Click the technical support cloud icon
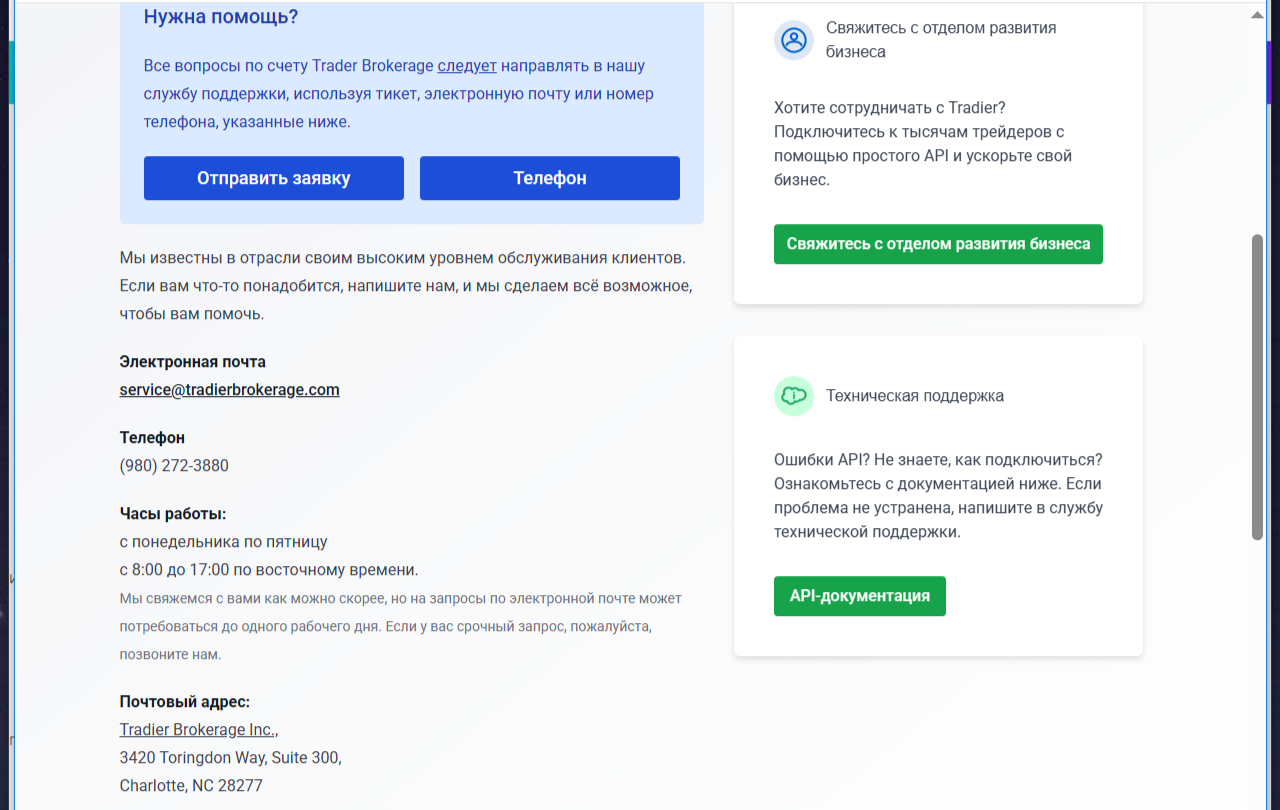 point(794,396)
